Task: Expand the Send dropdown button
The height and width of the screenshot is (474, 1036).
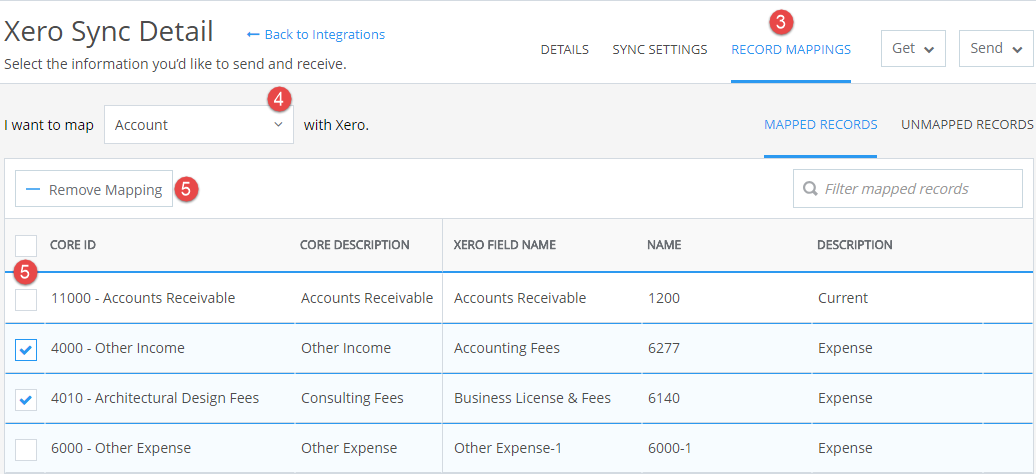Action: coord(996,49)
